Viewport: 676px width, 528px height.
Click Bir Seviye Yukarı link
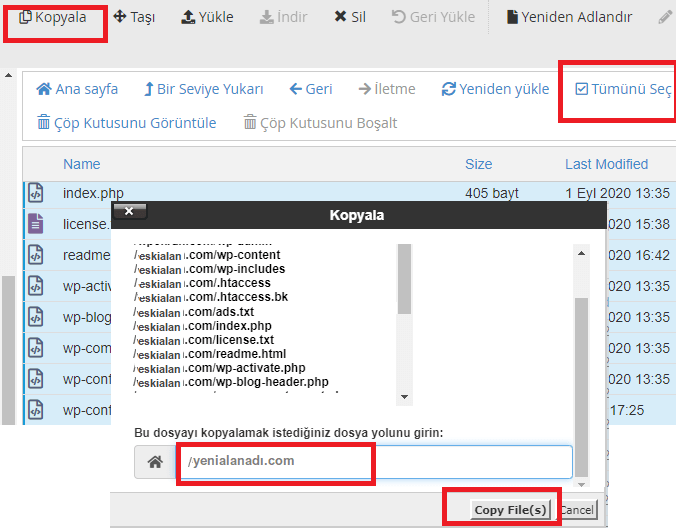203,89
